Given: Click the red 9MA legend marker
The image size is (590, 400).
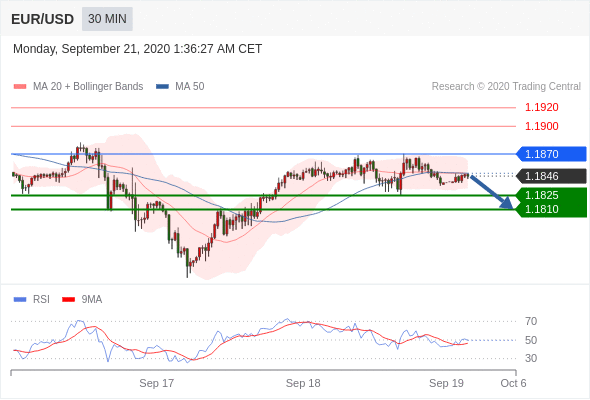Looking at the screenshot, I should pos(68,300).
